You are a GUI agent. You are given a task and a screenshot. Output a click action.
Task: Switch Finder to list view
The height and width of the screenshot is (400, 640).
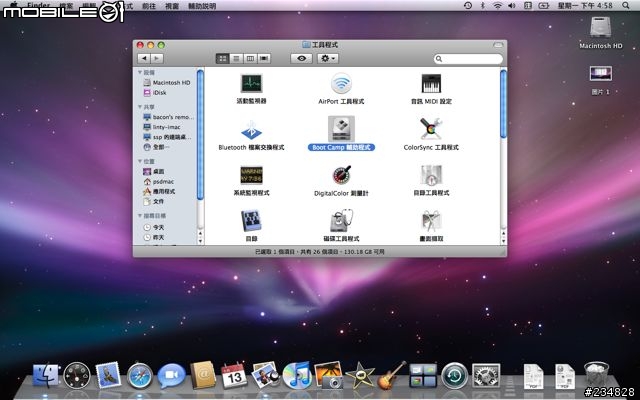(236, 59)
